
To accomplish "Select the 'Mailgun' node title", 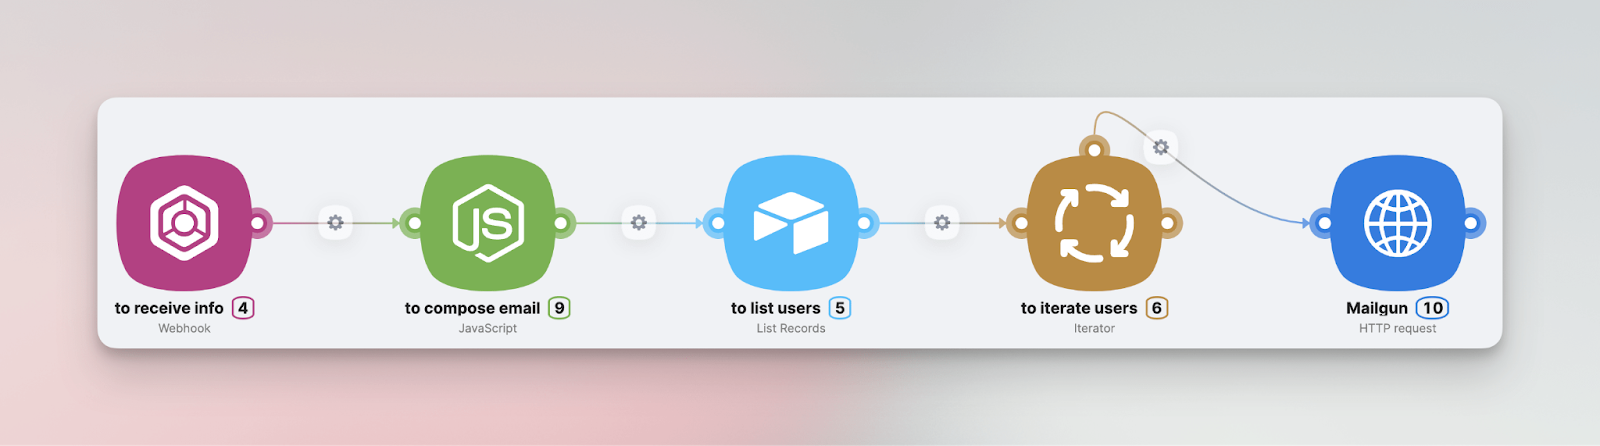I will [x=1377, y=308].
